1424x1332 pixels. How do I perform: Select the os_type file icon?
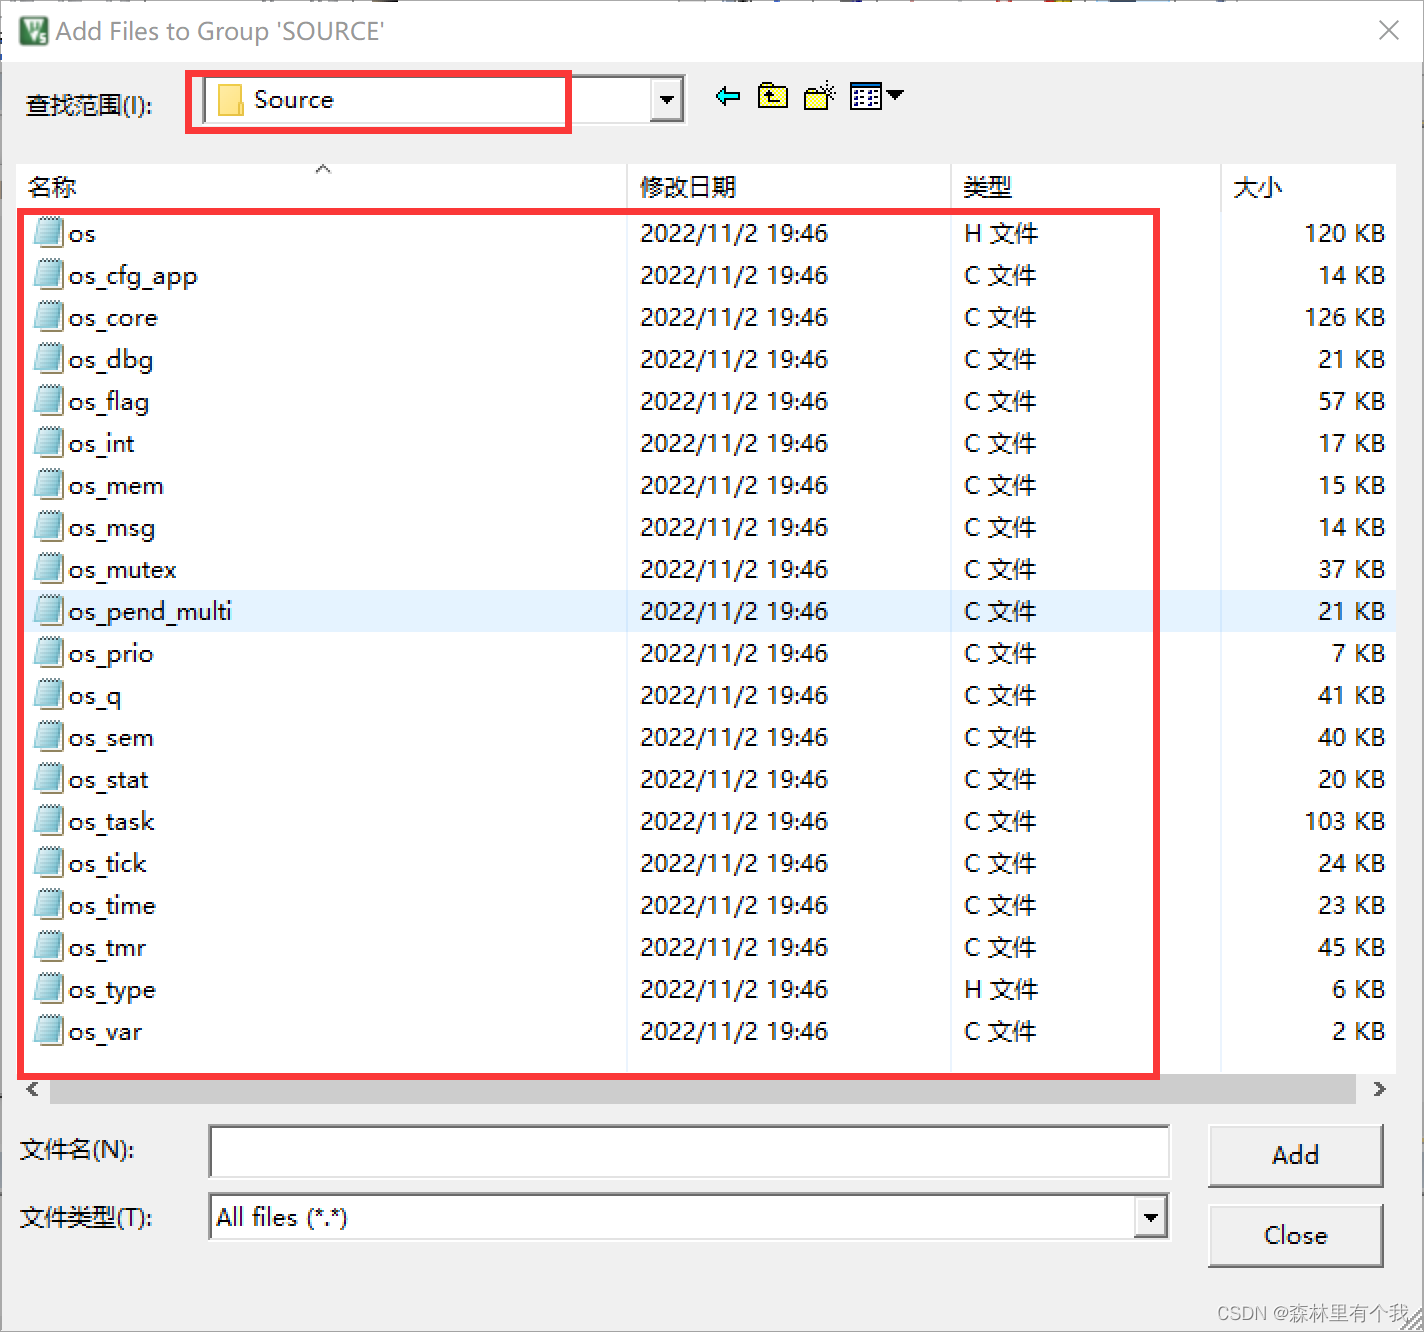tap(49, 988)
